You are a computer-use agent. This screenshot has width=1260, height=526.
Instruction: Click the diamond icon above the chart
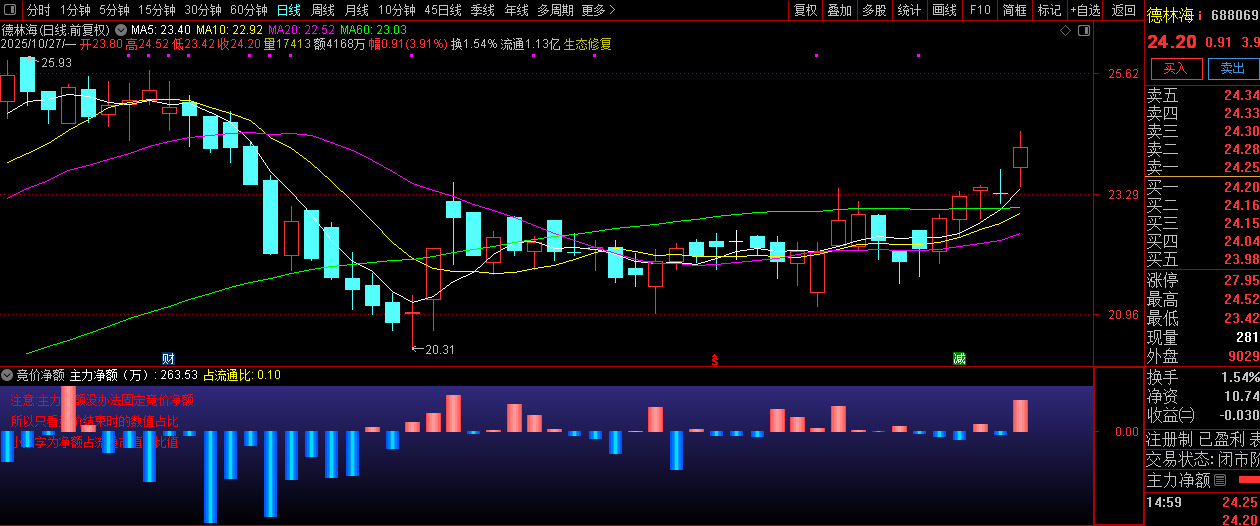click(1065, 30)
